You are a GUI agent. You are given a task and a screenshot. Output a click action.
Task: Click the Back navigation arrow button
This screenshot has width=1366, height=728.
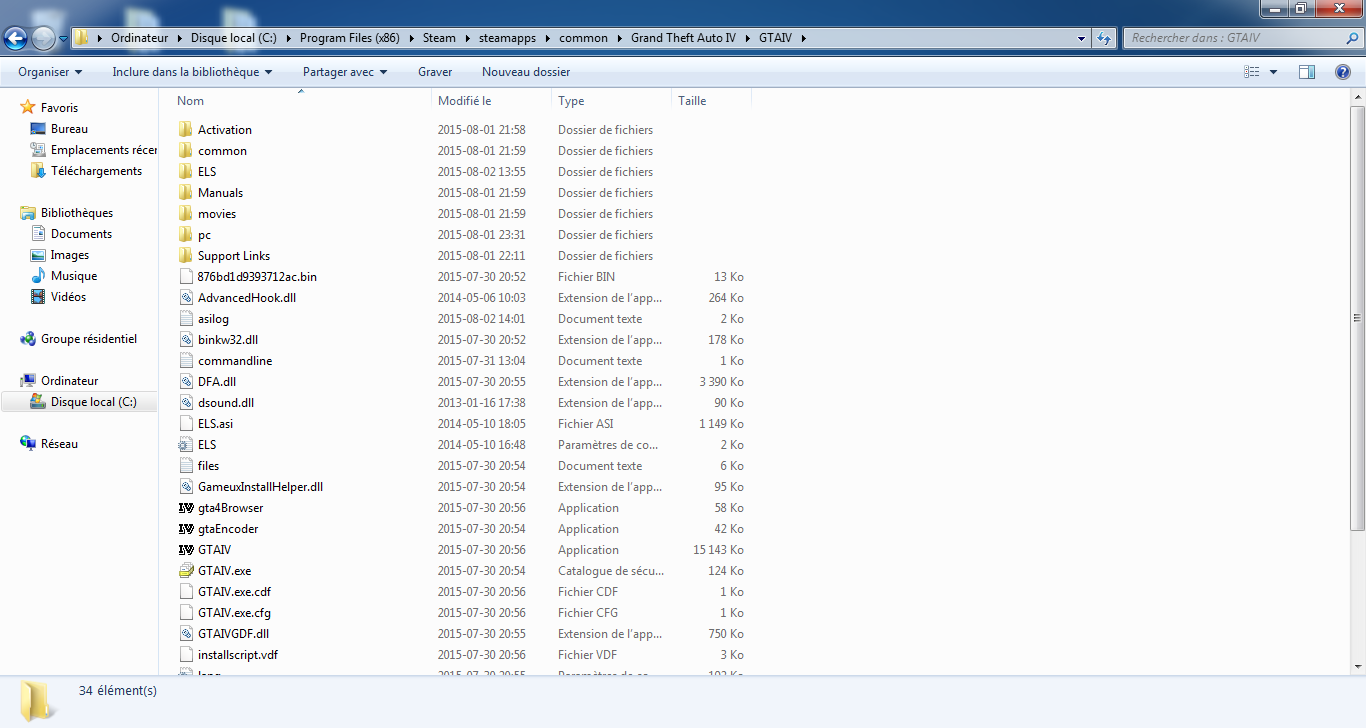pos(16,38)
